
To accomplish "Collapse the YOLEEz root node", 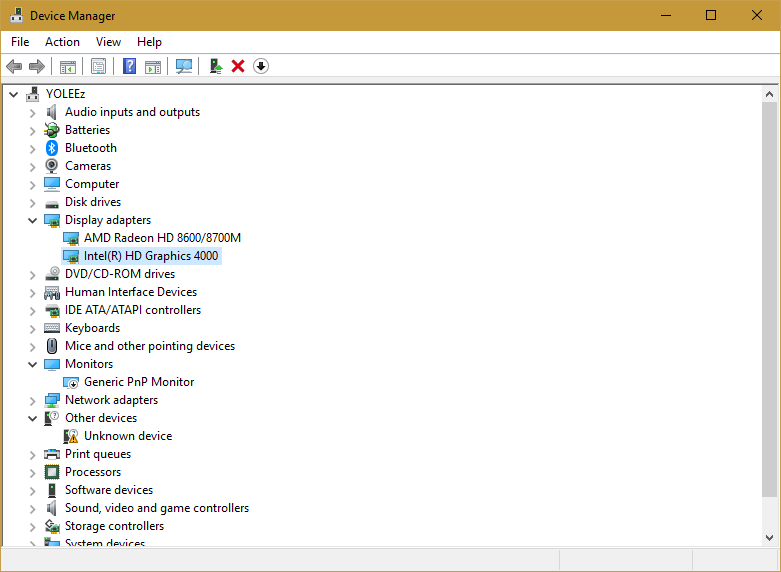I will pyautogui.click(x=14, y=94).
